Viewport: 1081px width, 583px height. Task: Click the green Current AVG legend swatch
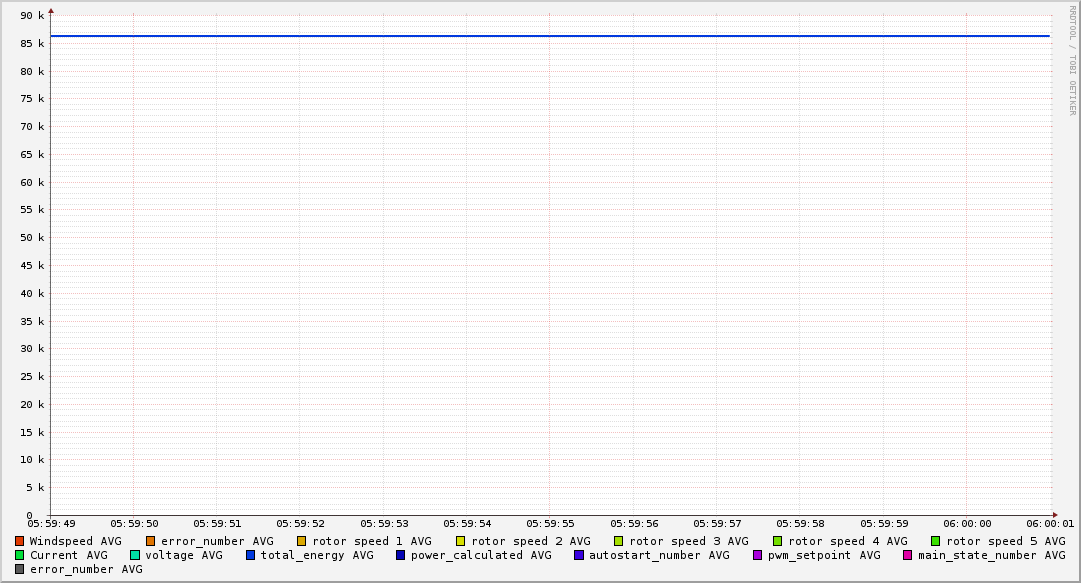(20, 555)
